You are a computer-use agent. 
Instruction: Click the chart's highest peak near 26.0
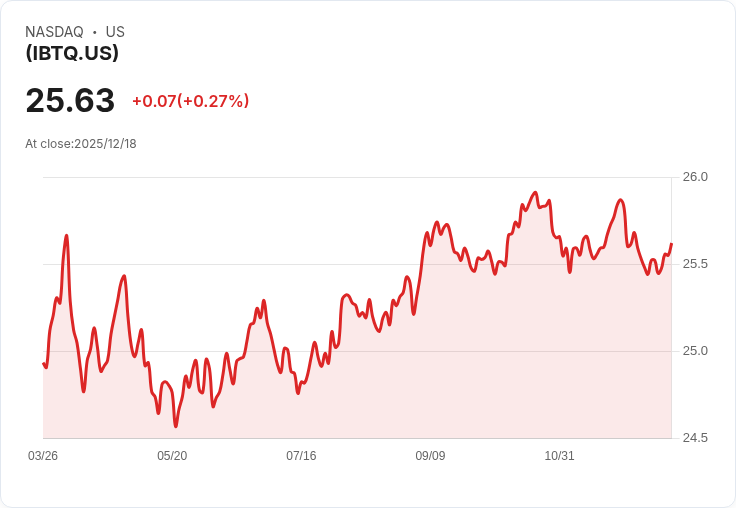click(x=535, y=192)
